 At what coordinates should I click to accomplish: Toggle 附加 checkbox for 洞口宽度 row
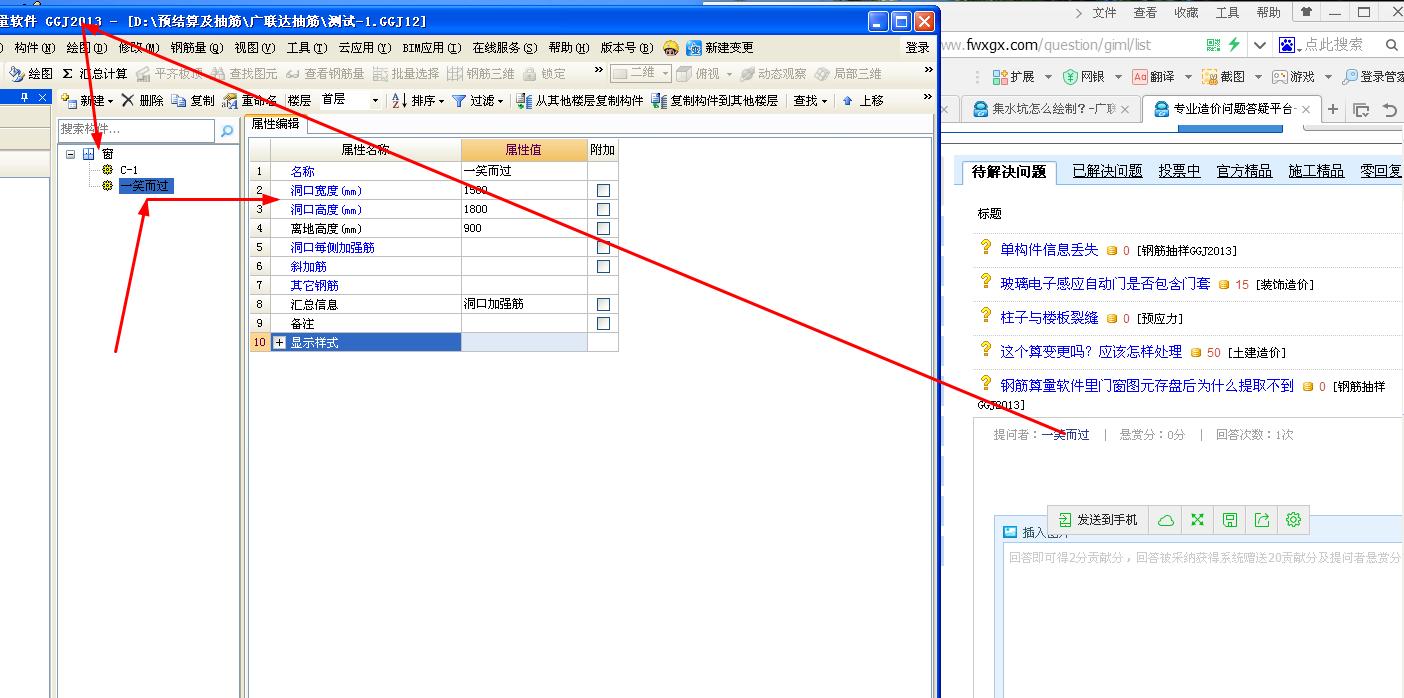[603, 190]
